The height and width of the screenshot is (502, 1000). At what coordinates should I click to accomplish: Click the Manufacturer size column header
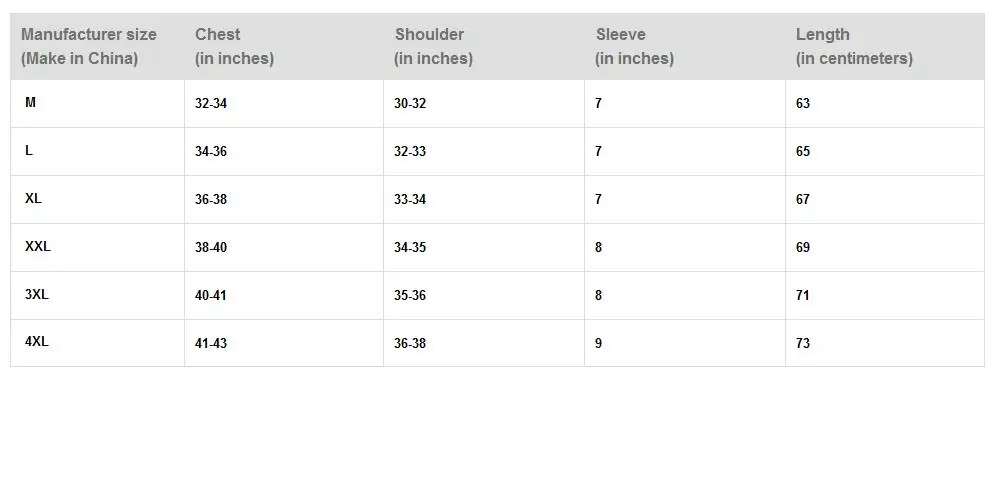click(89, 46)
